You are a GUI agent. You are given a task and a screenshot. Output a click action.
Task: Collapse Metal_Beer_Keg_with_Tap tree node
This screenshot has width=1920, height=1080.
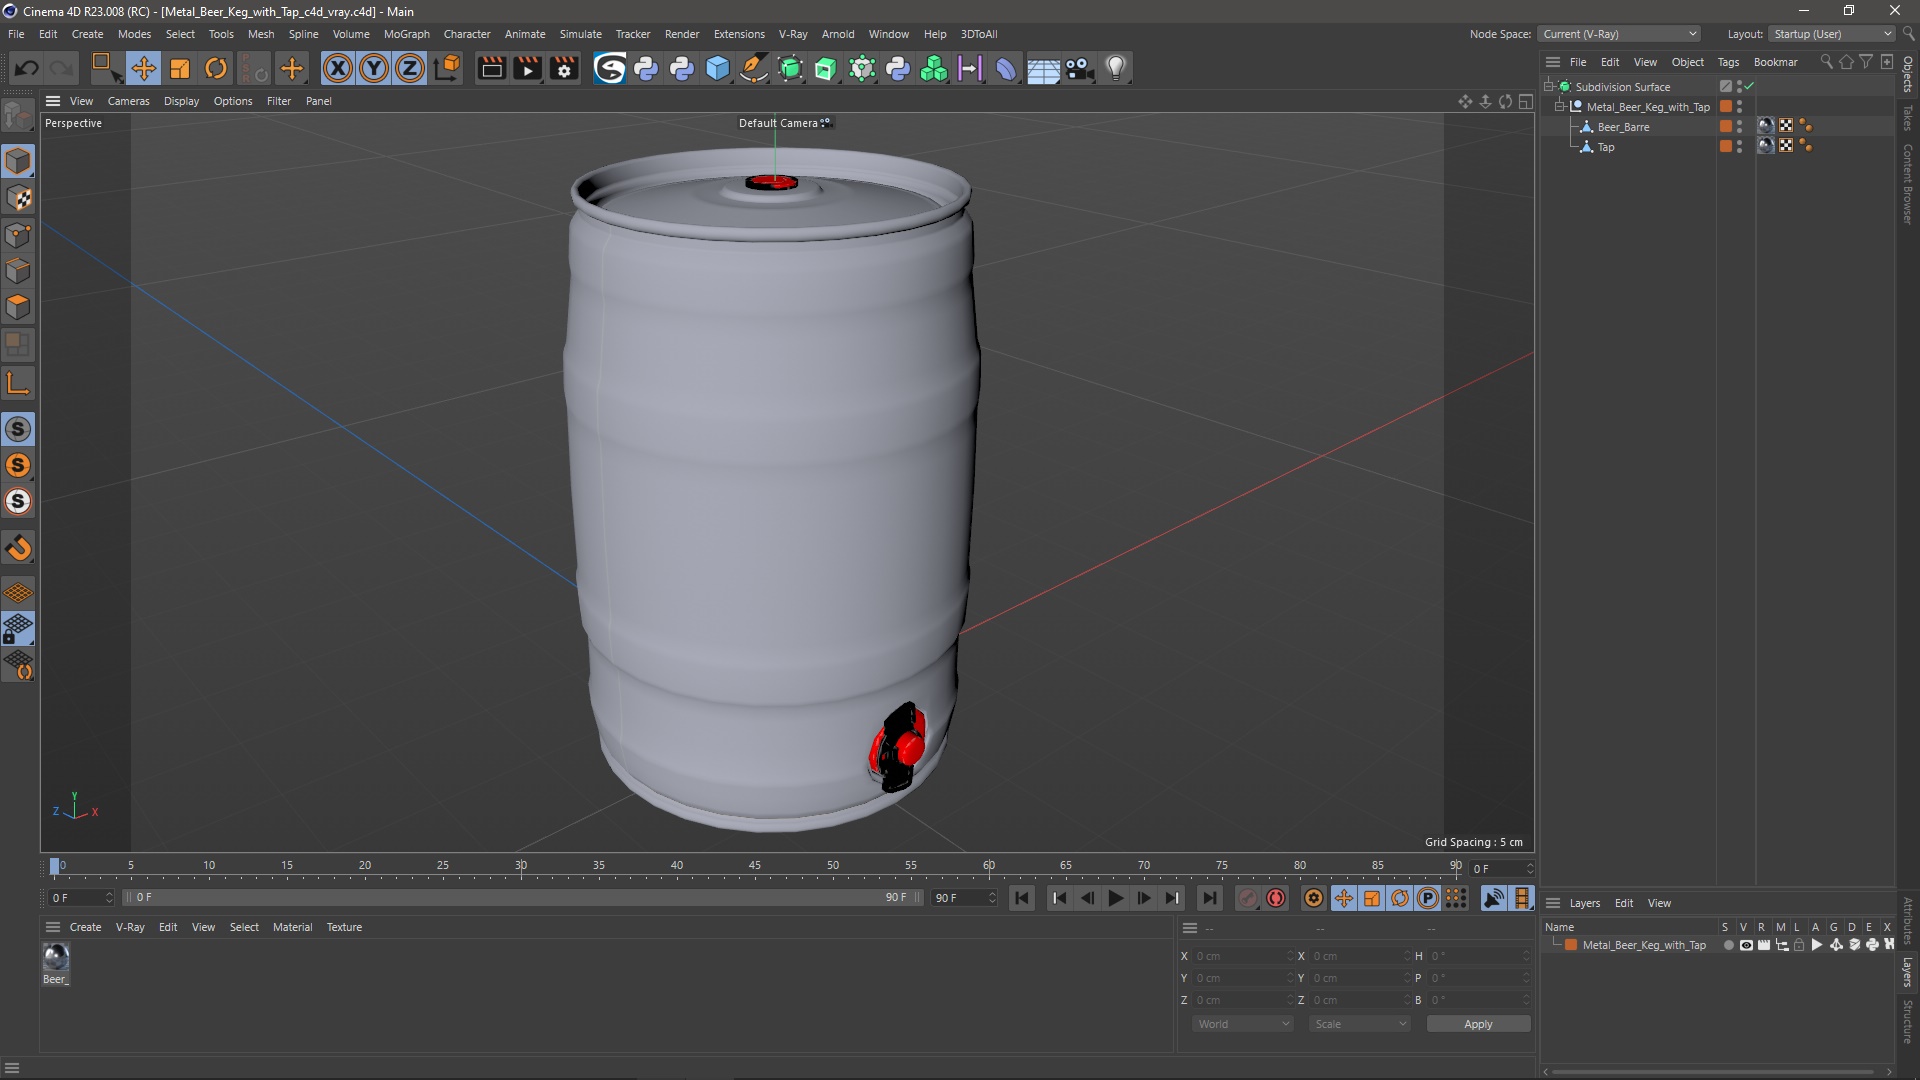[1559, 106]
